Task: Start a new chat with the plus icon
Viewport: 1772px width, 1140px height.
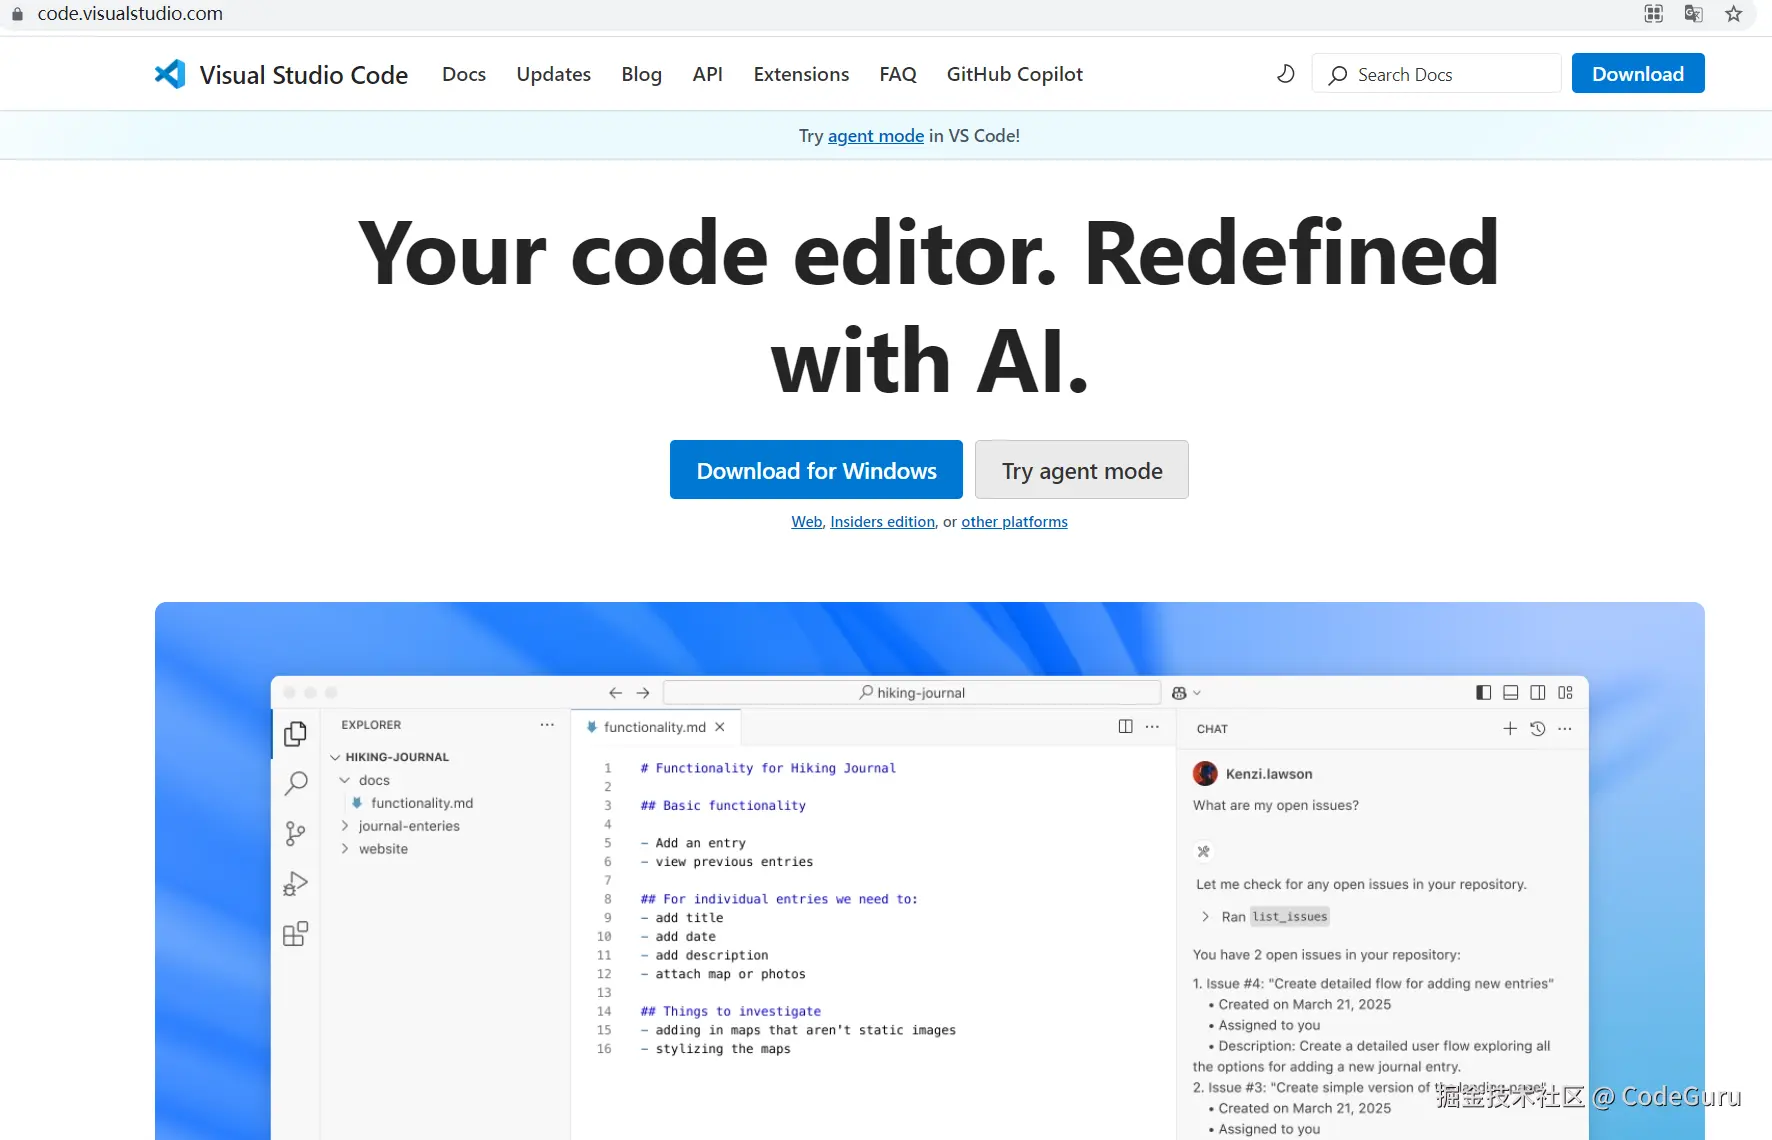Action: (x=1509, y=729)
